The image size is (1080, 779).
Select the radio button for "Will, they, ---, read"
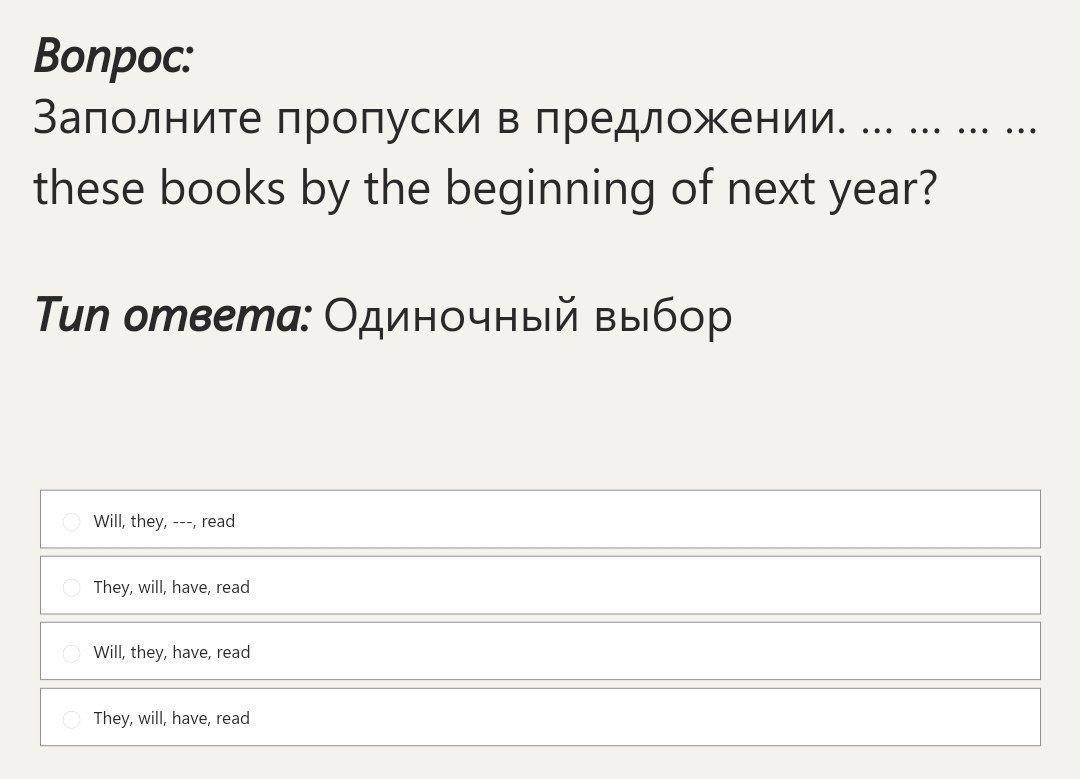point(71,522)
